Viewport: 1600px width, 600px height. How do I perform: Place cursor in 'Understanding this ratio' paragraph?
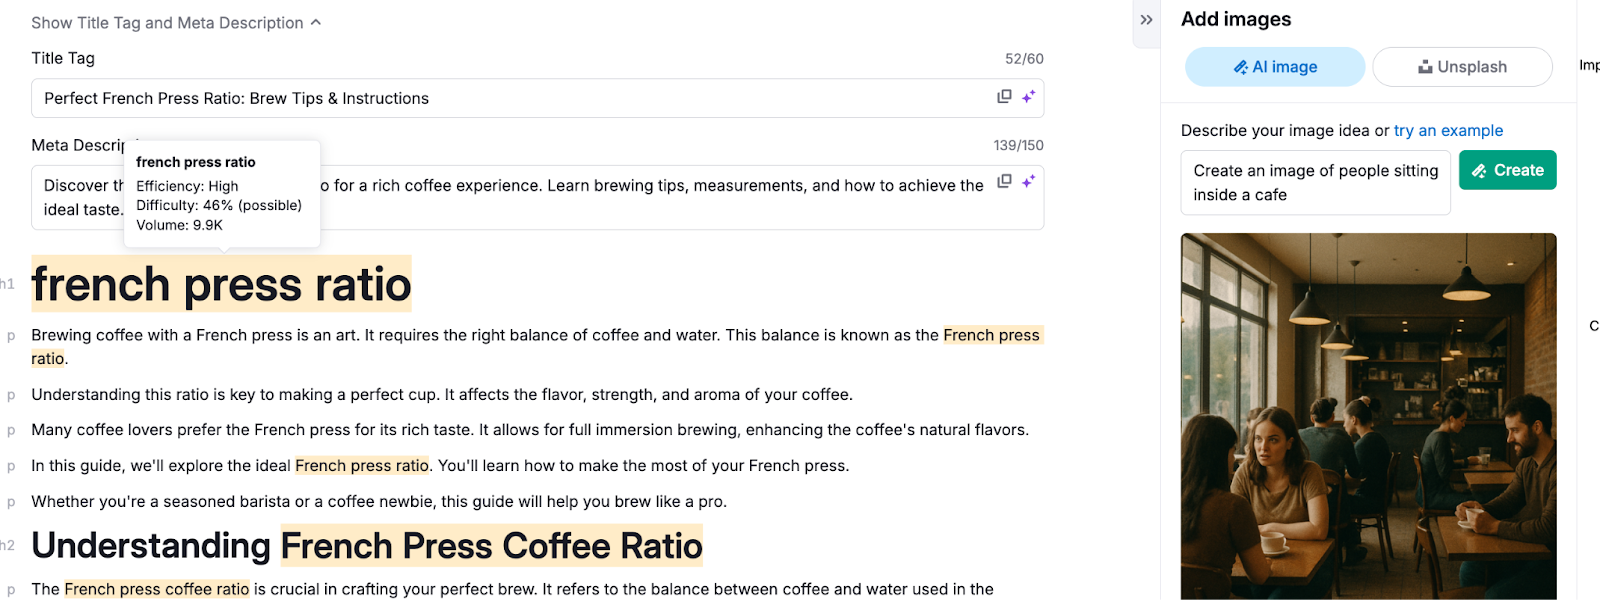pos(441,395)
